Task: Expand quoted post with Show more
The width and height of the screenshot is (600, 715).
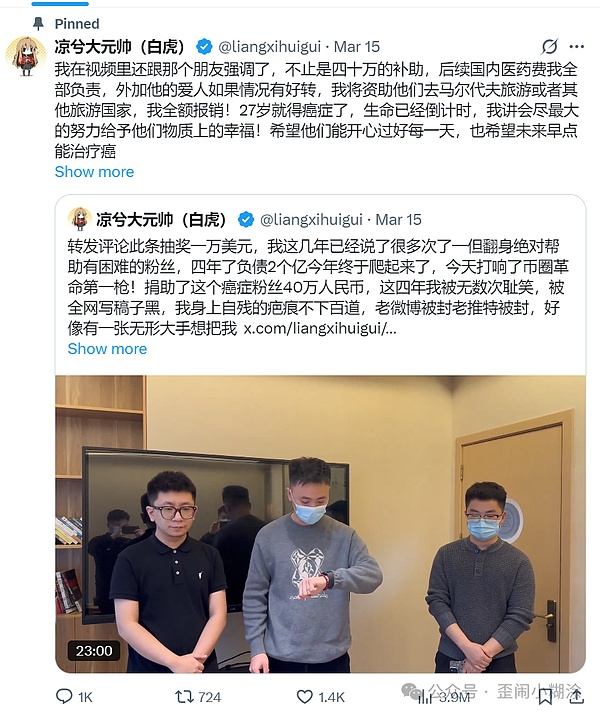Action: (107, 348)
